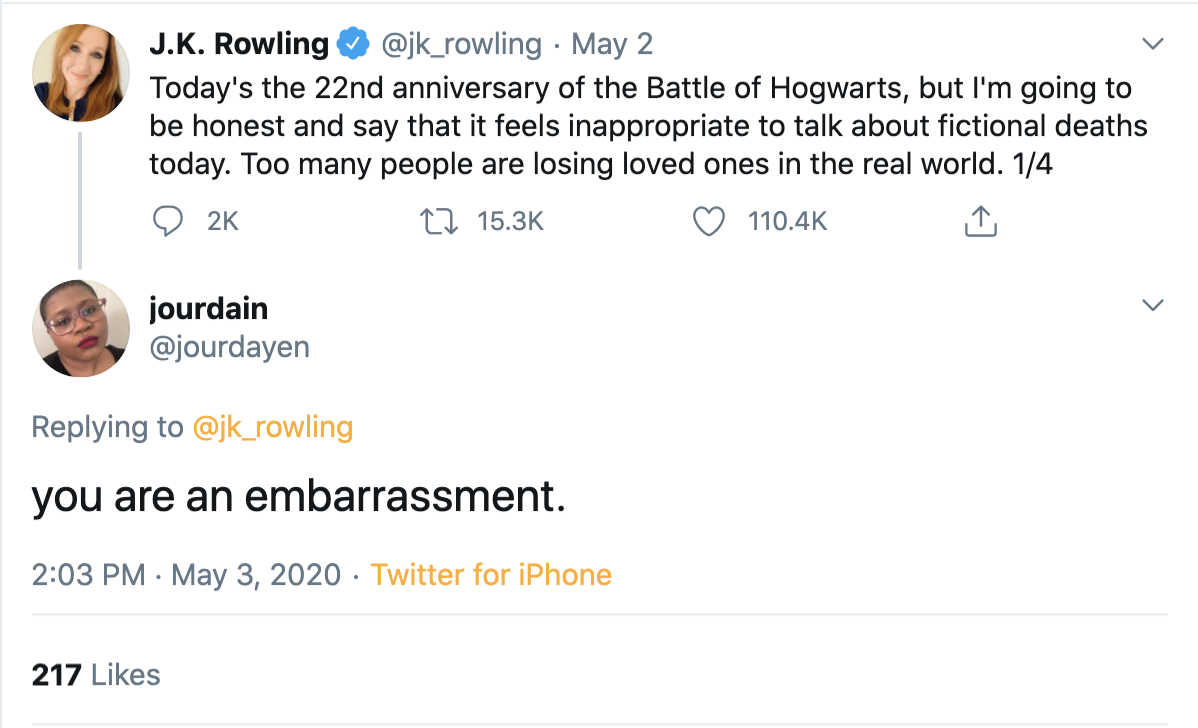The width and height of the screenshot is (1198, 728).
Task: Click the J.K. Rowling display name
Action: point(239,44)
